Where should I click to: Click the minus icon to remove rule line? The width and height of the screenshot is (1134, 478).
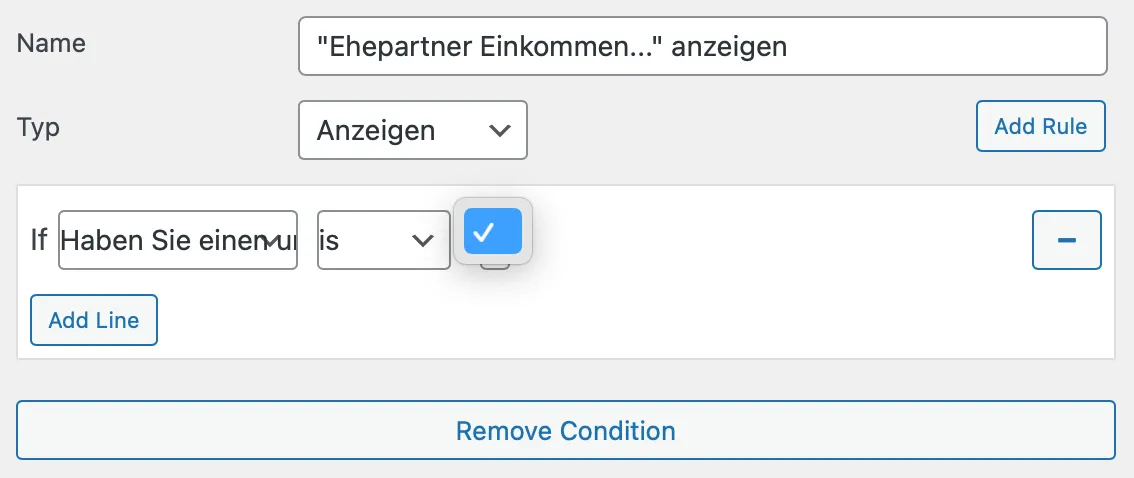(x=1066, y=240)
